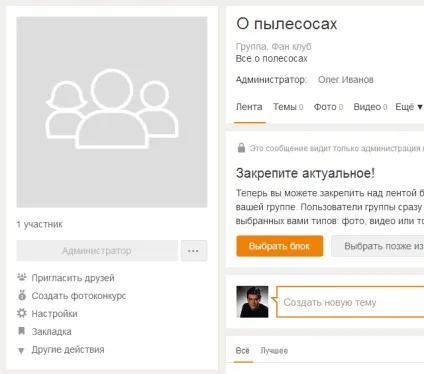Click the orange Выбрать блок button
This screenshot has width=424, height=374.
coord(280,246)
